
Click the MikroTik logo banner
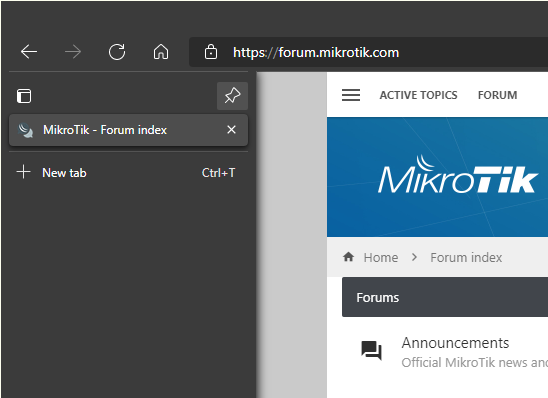tap(457, 175)
